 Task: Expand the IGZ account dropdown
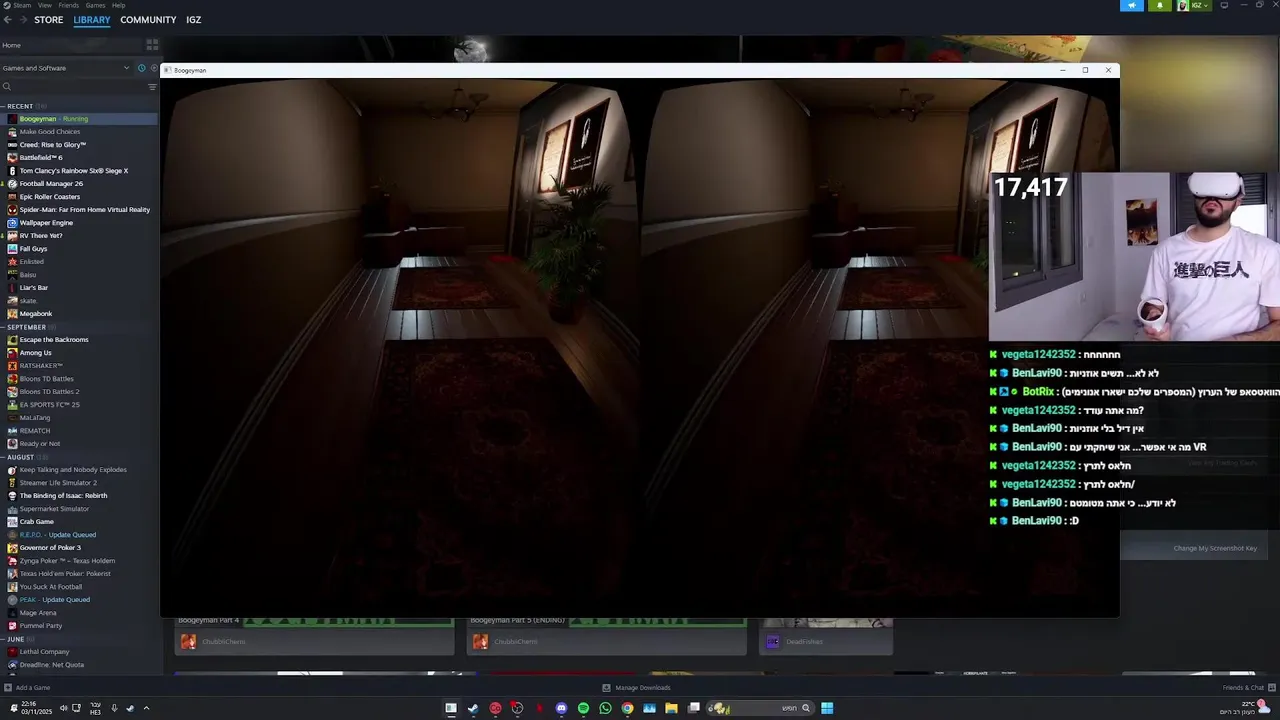click(x=1193, y=5)
